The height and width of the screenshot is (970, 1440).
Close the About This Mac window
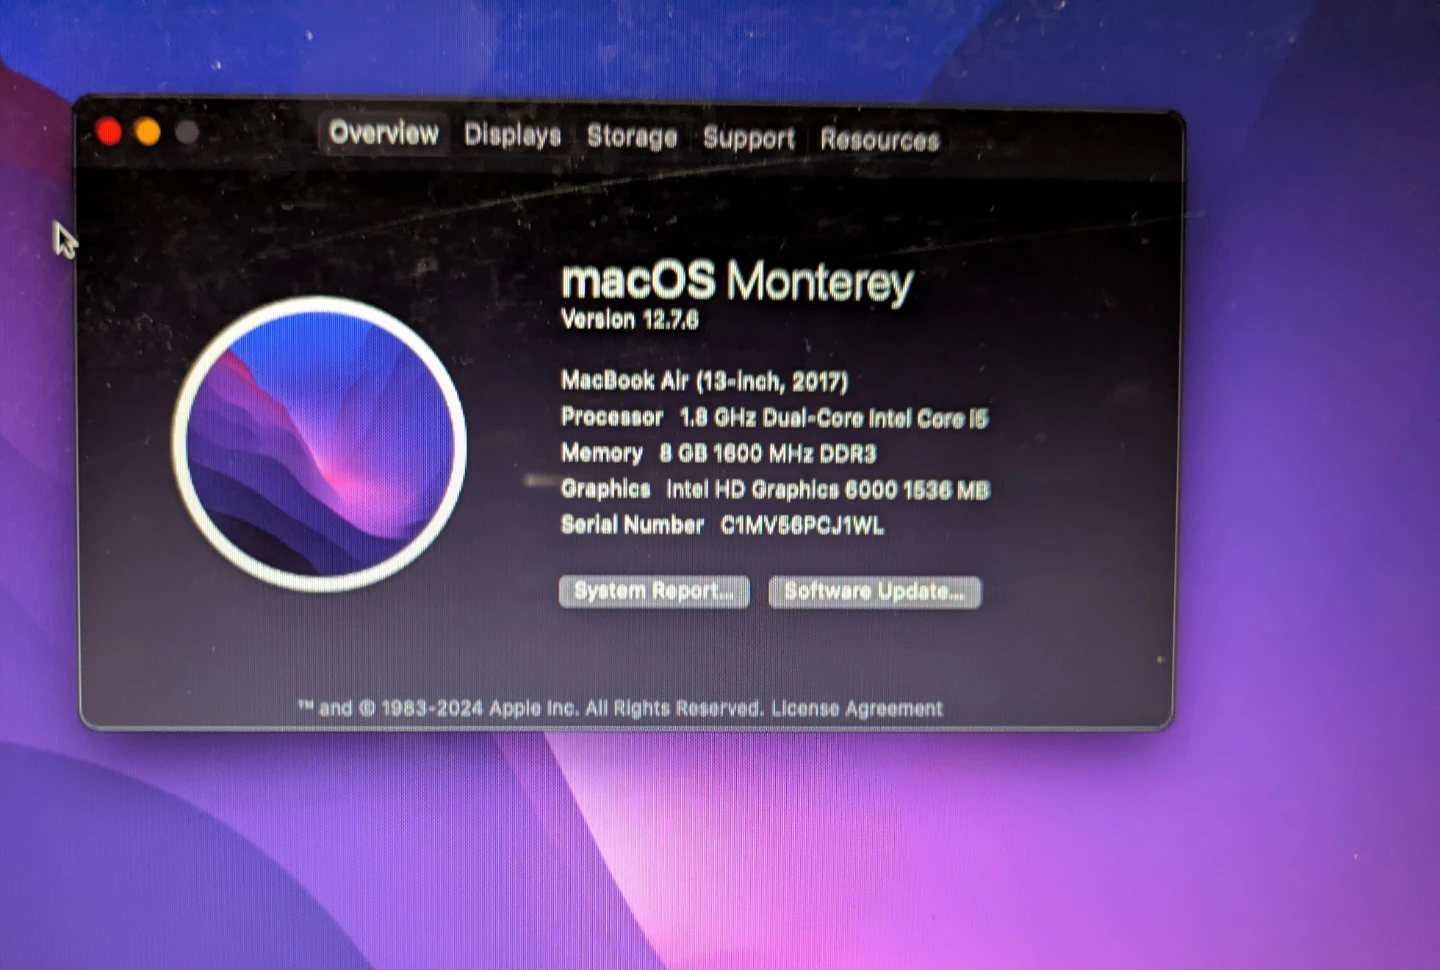pos(109,131)
